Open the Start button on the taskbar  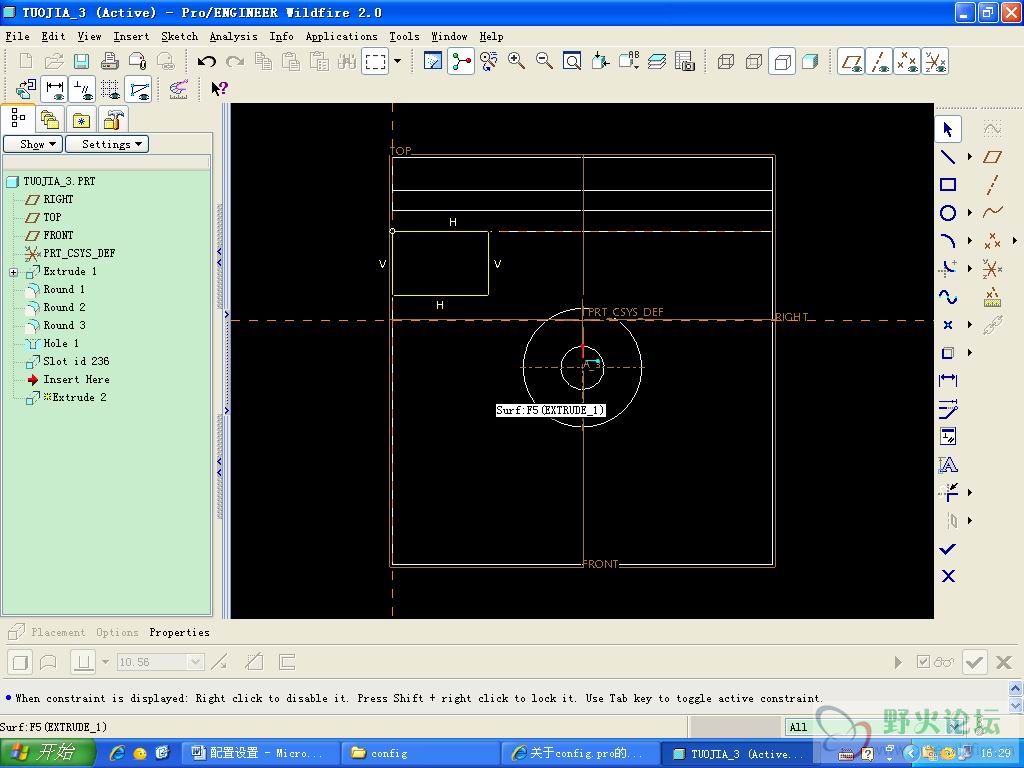[48, 753]
